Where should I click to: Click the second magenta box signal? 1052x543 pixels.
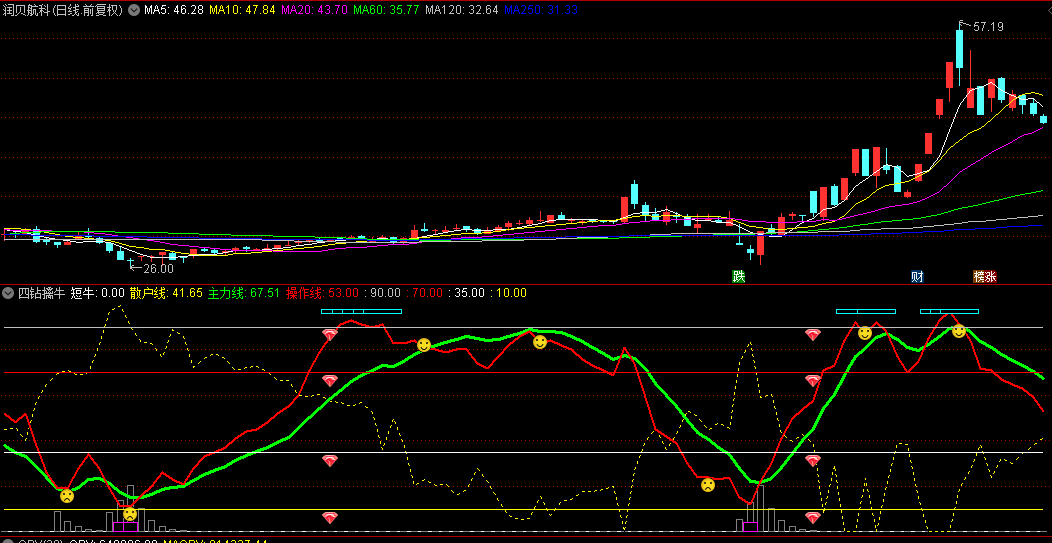(x=750, y=527)
